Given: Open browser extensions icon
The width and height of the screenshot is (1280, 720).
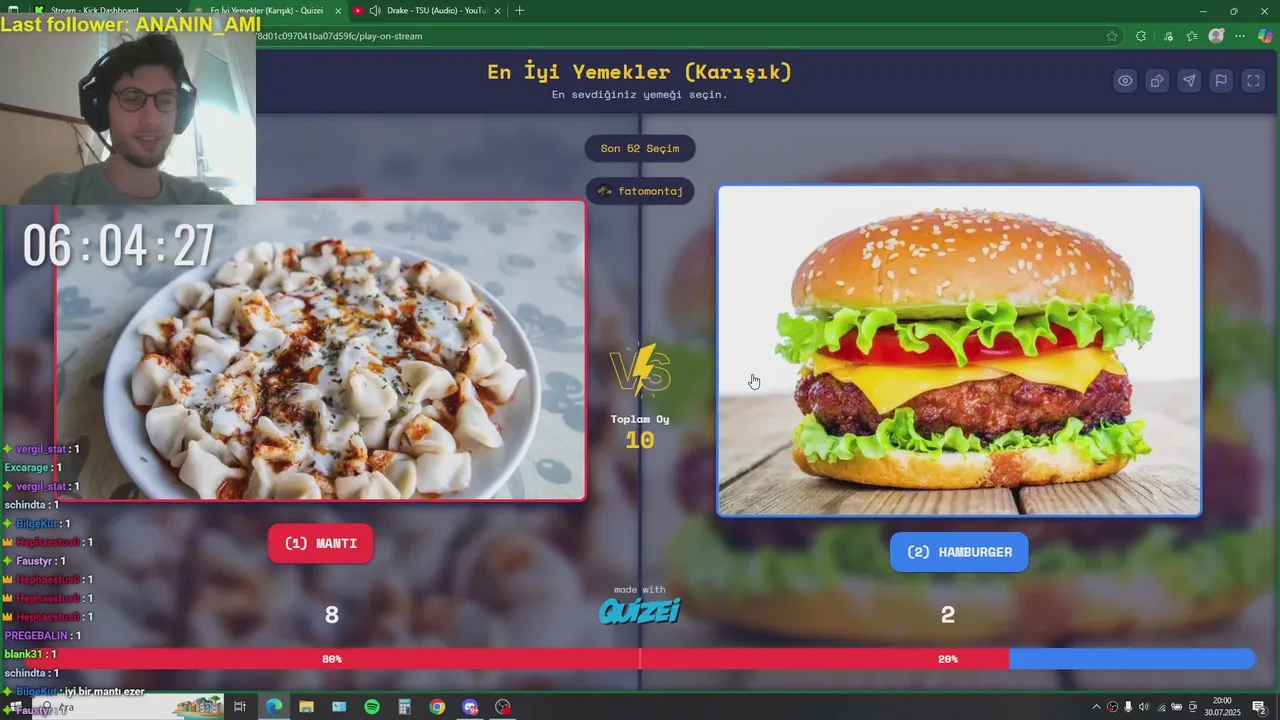Looking at the screenshot, I should point(1141,36).
